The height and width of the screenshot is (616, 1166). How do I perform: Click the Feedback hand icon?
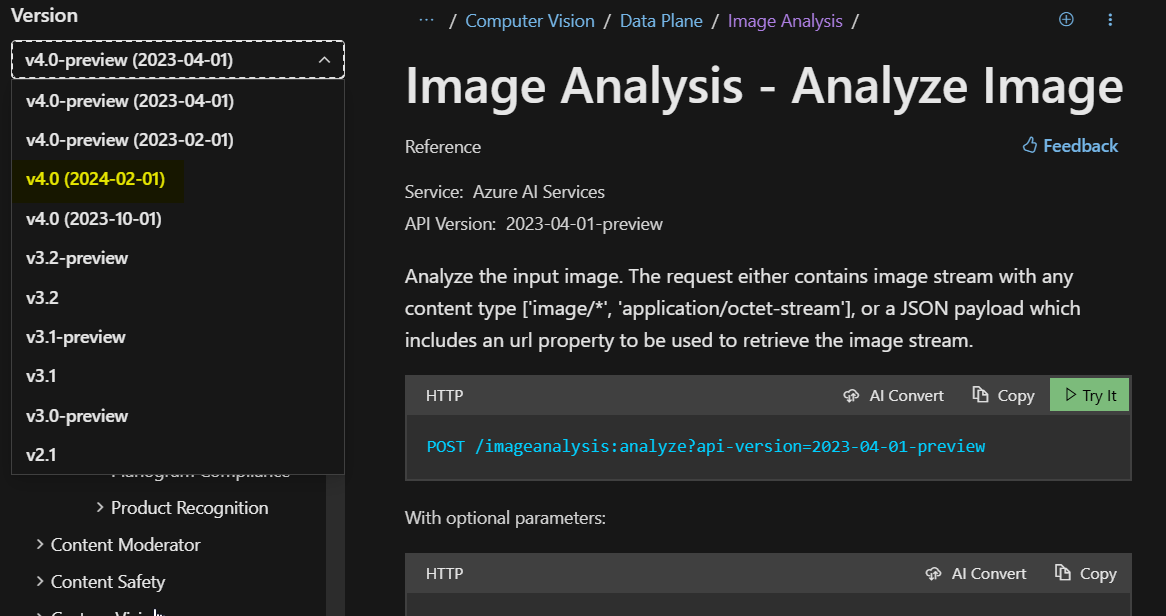(x=1029, y=145)
